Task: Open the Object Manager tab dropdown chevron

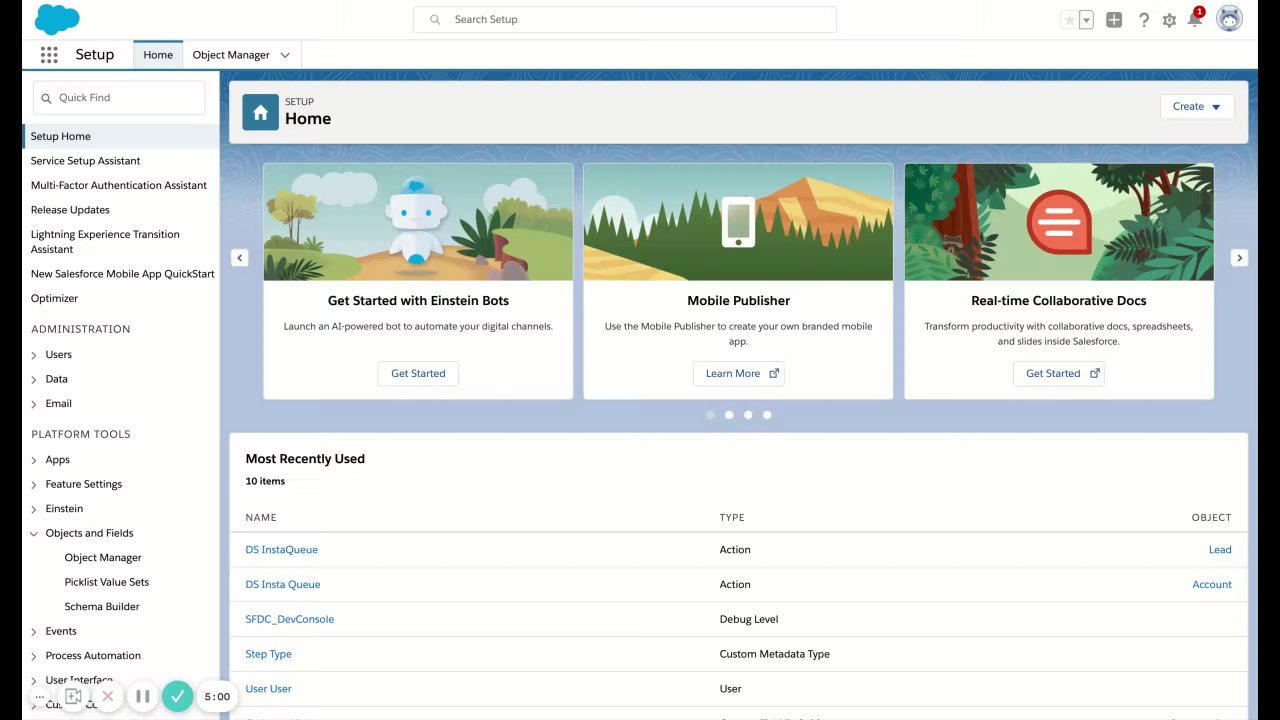Action: pos(285,55)
